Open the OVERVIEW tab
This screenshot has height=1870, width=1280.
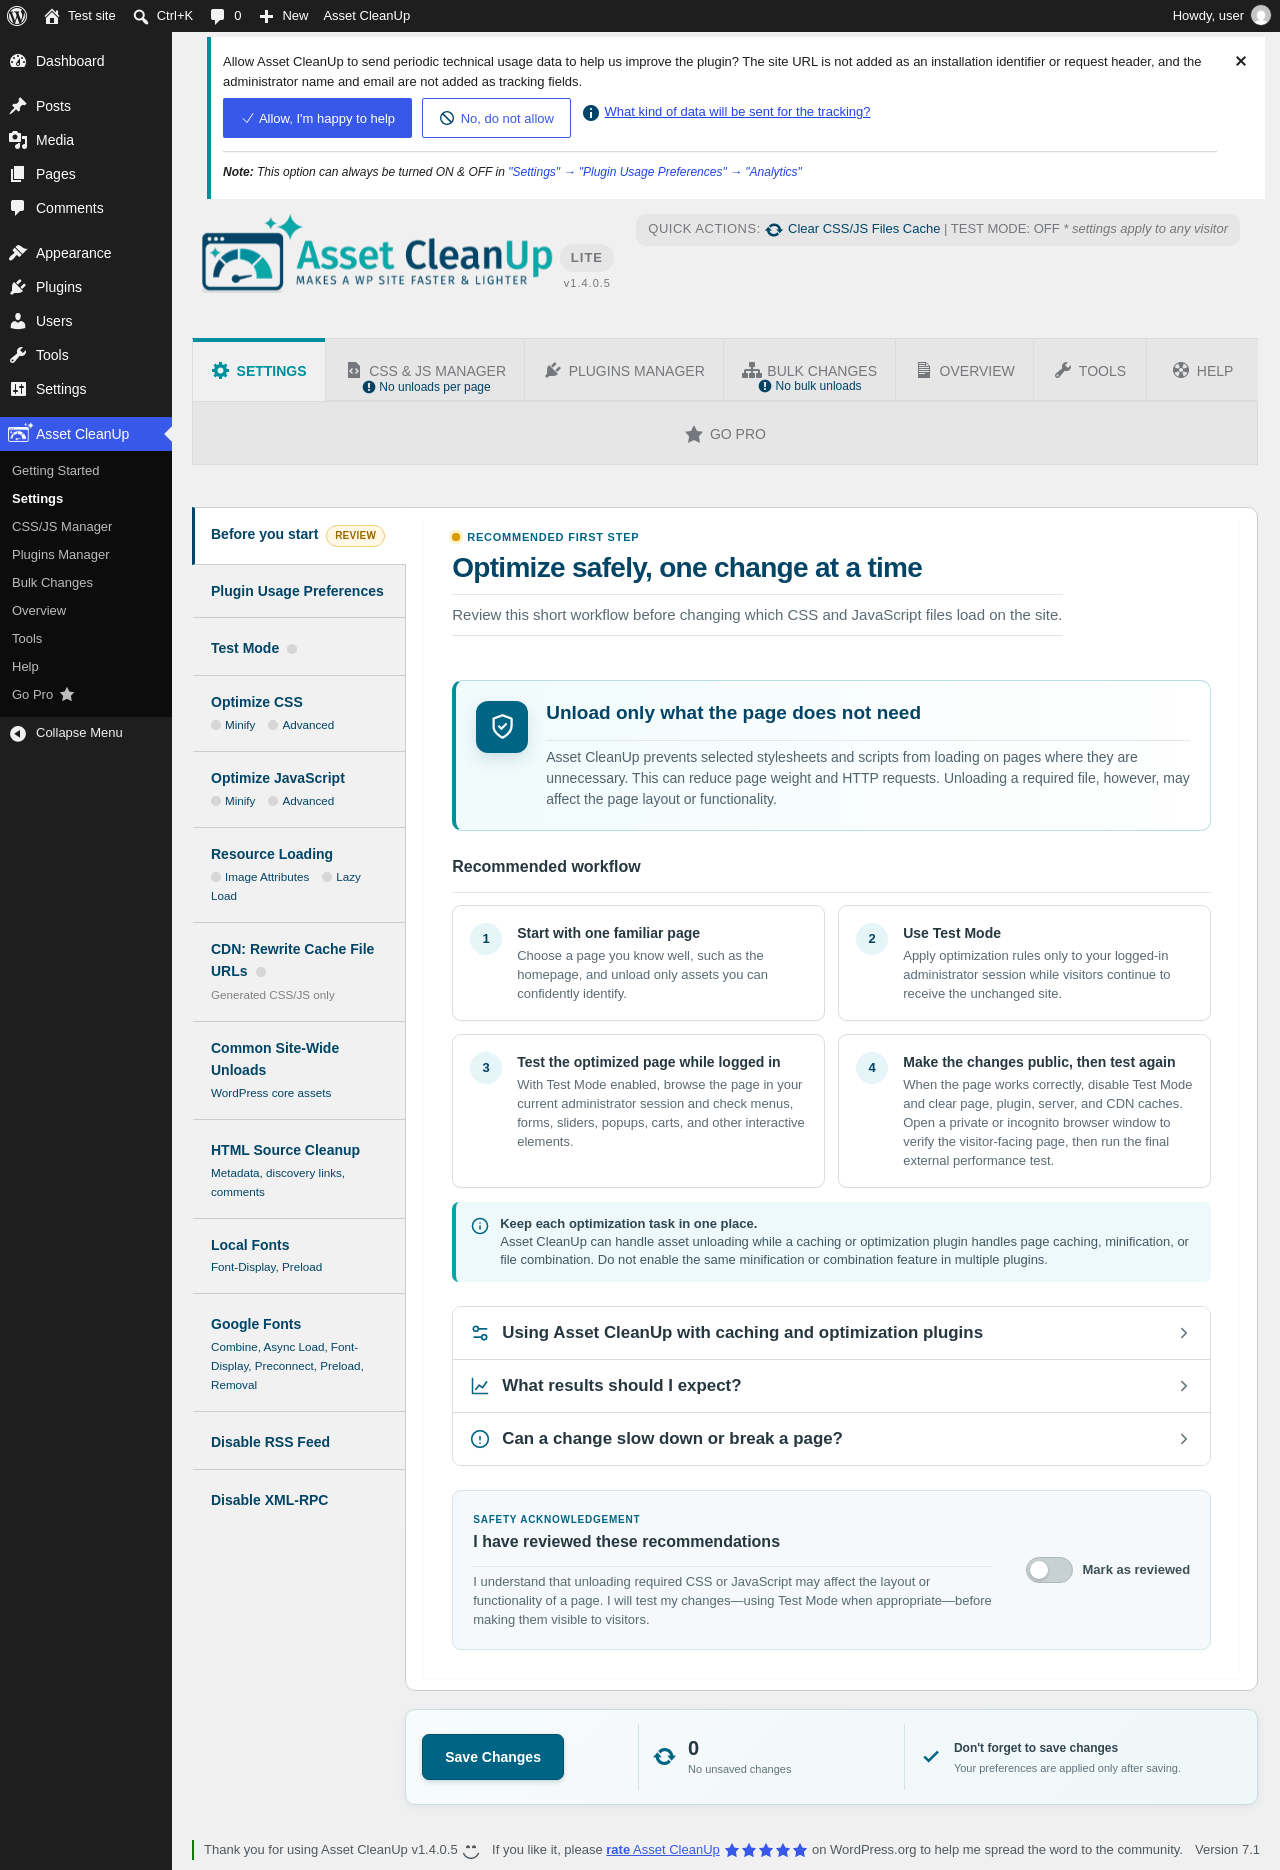[x=966, y=371]
